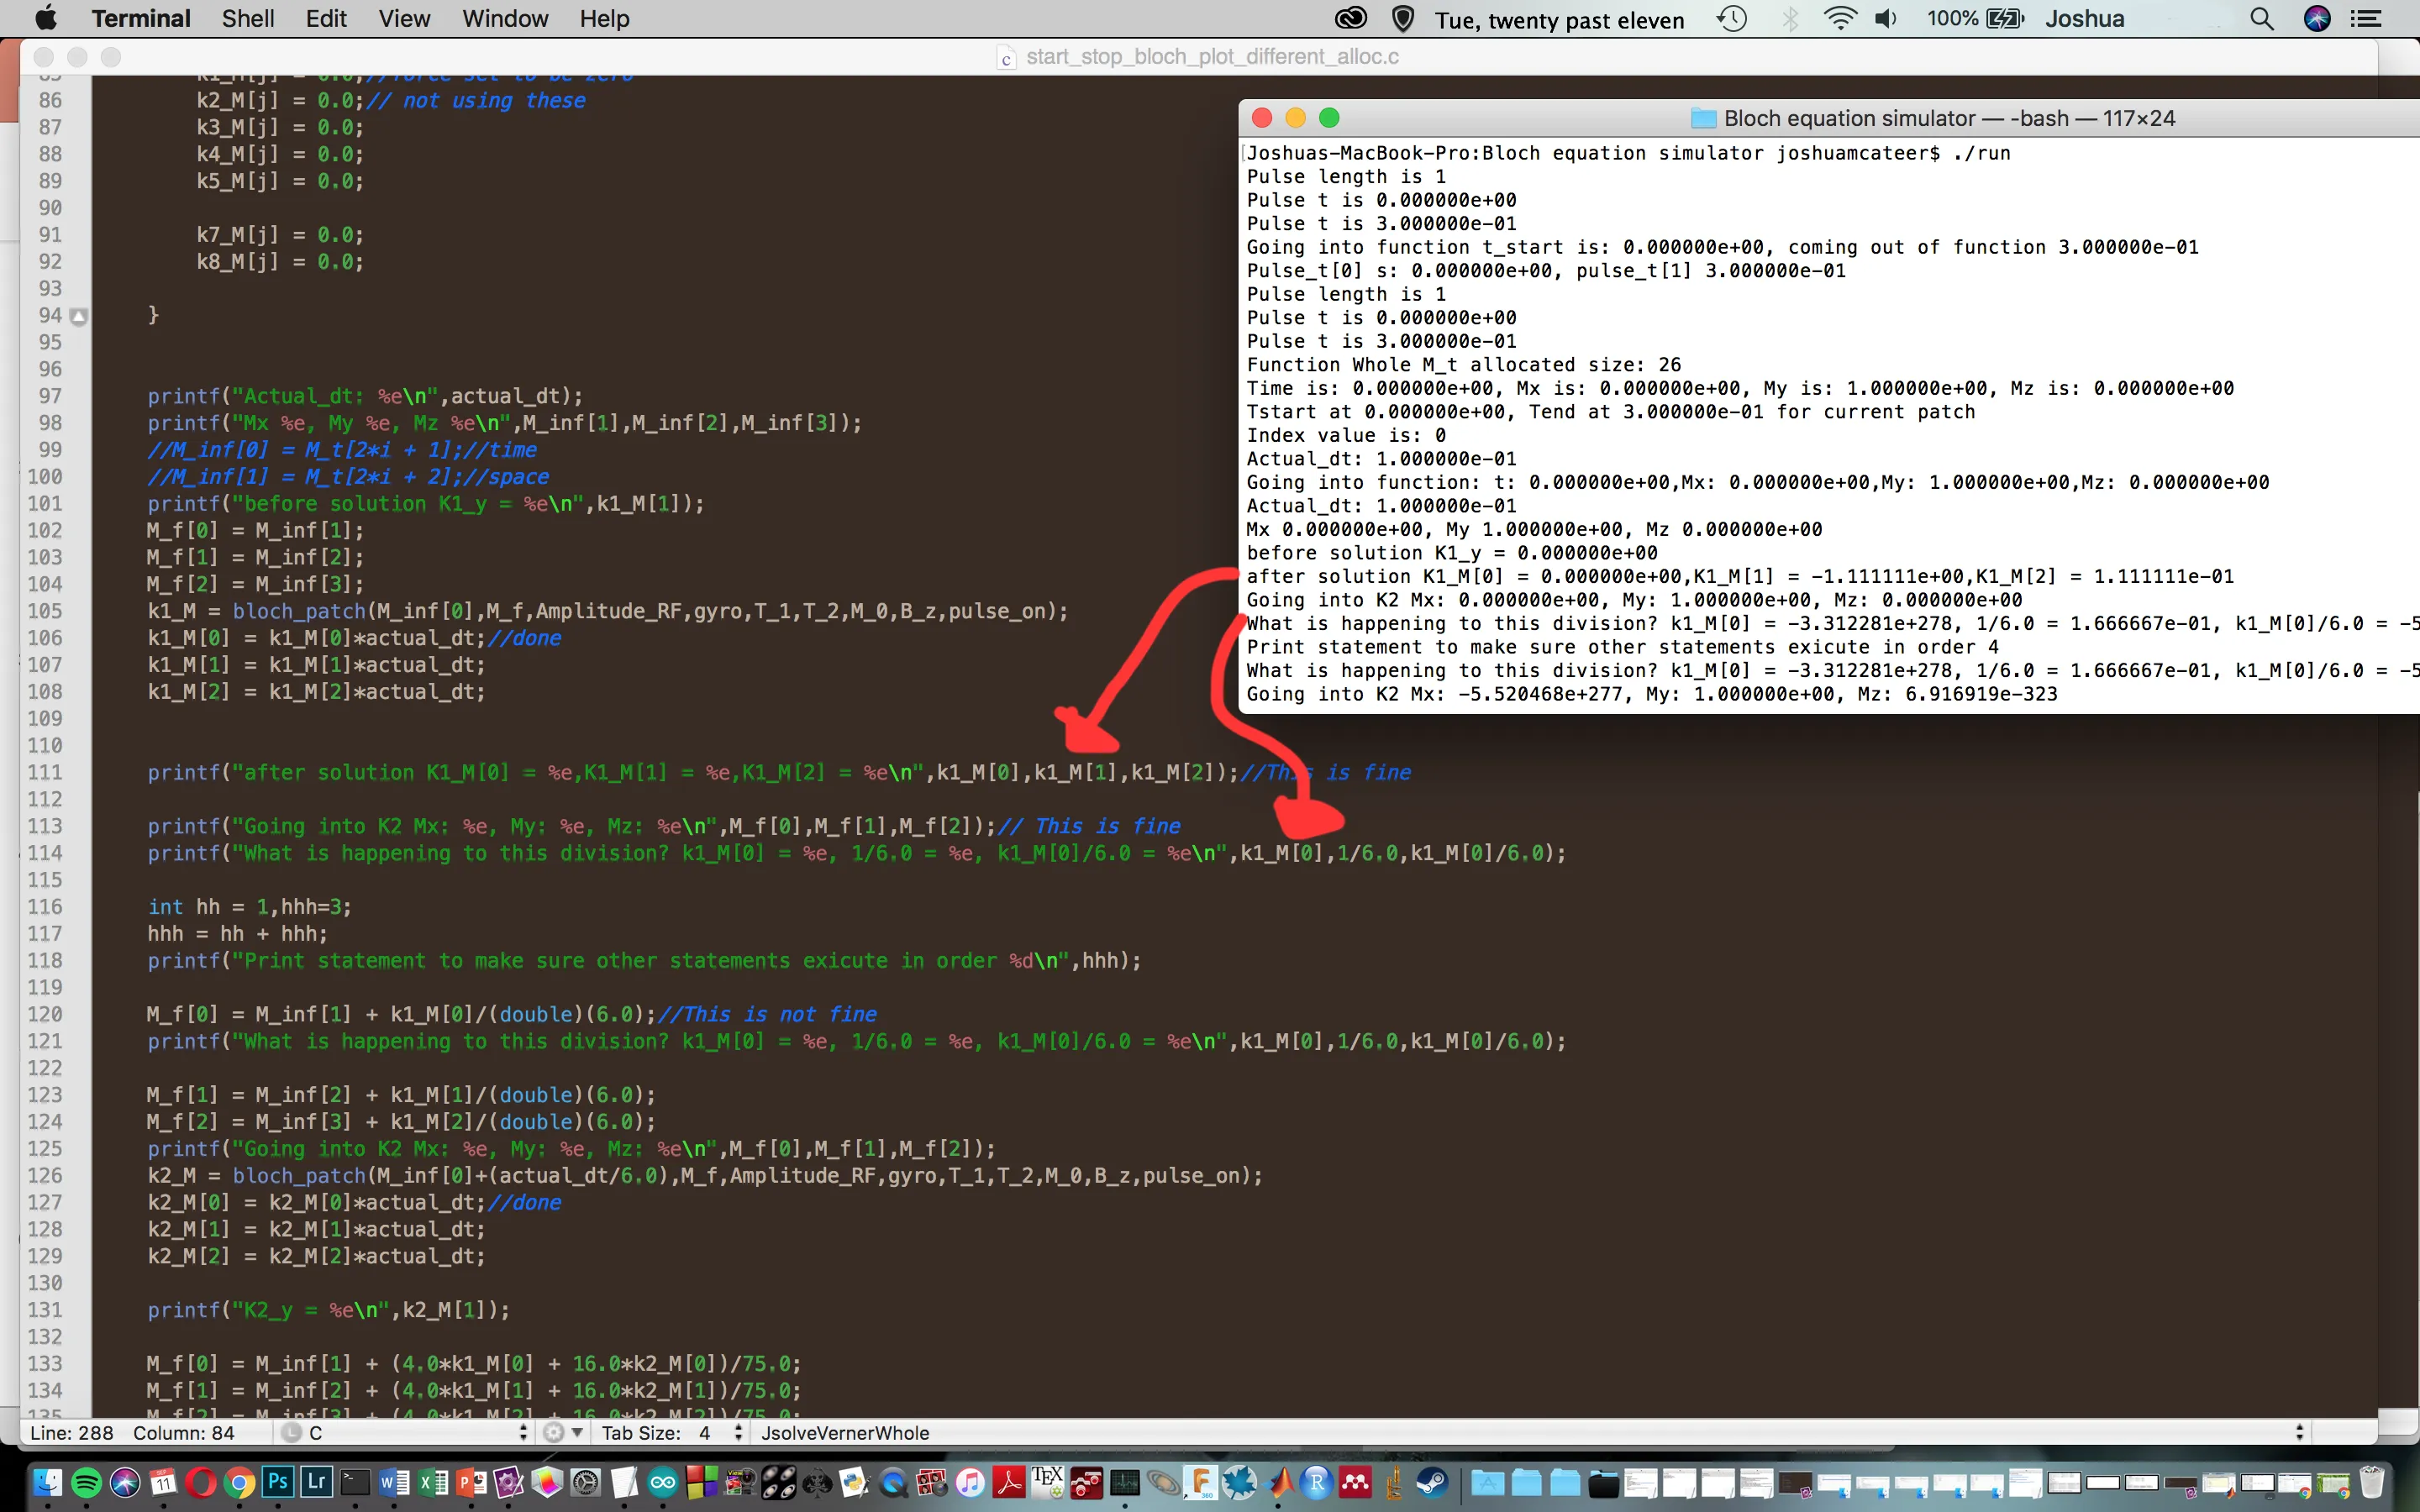Click the Wi-Fi status menu icon
The height and width of the screenshot is (1512, 2420).
[1839, 19]
